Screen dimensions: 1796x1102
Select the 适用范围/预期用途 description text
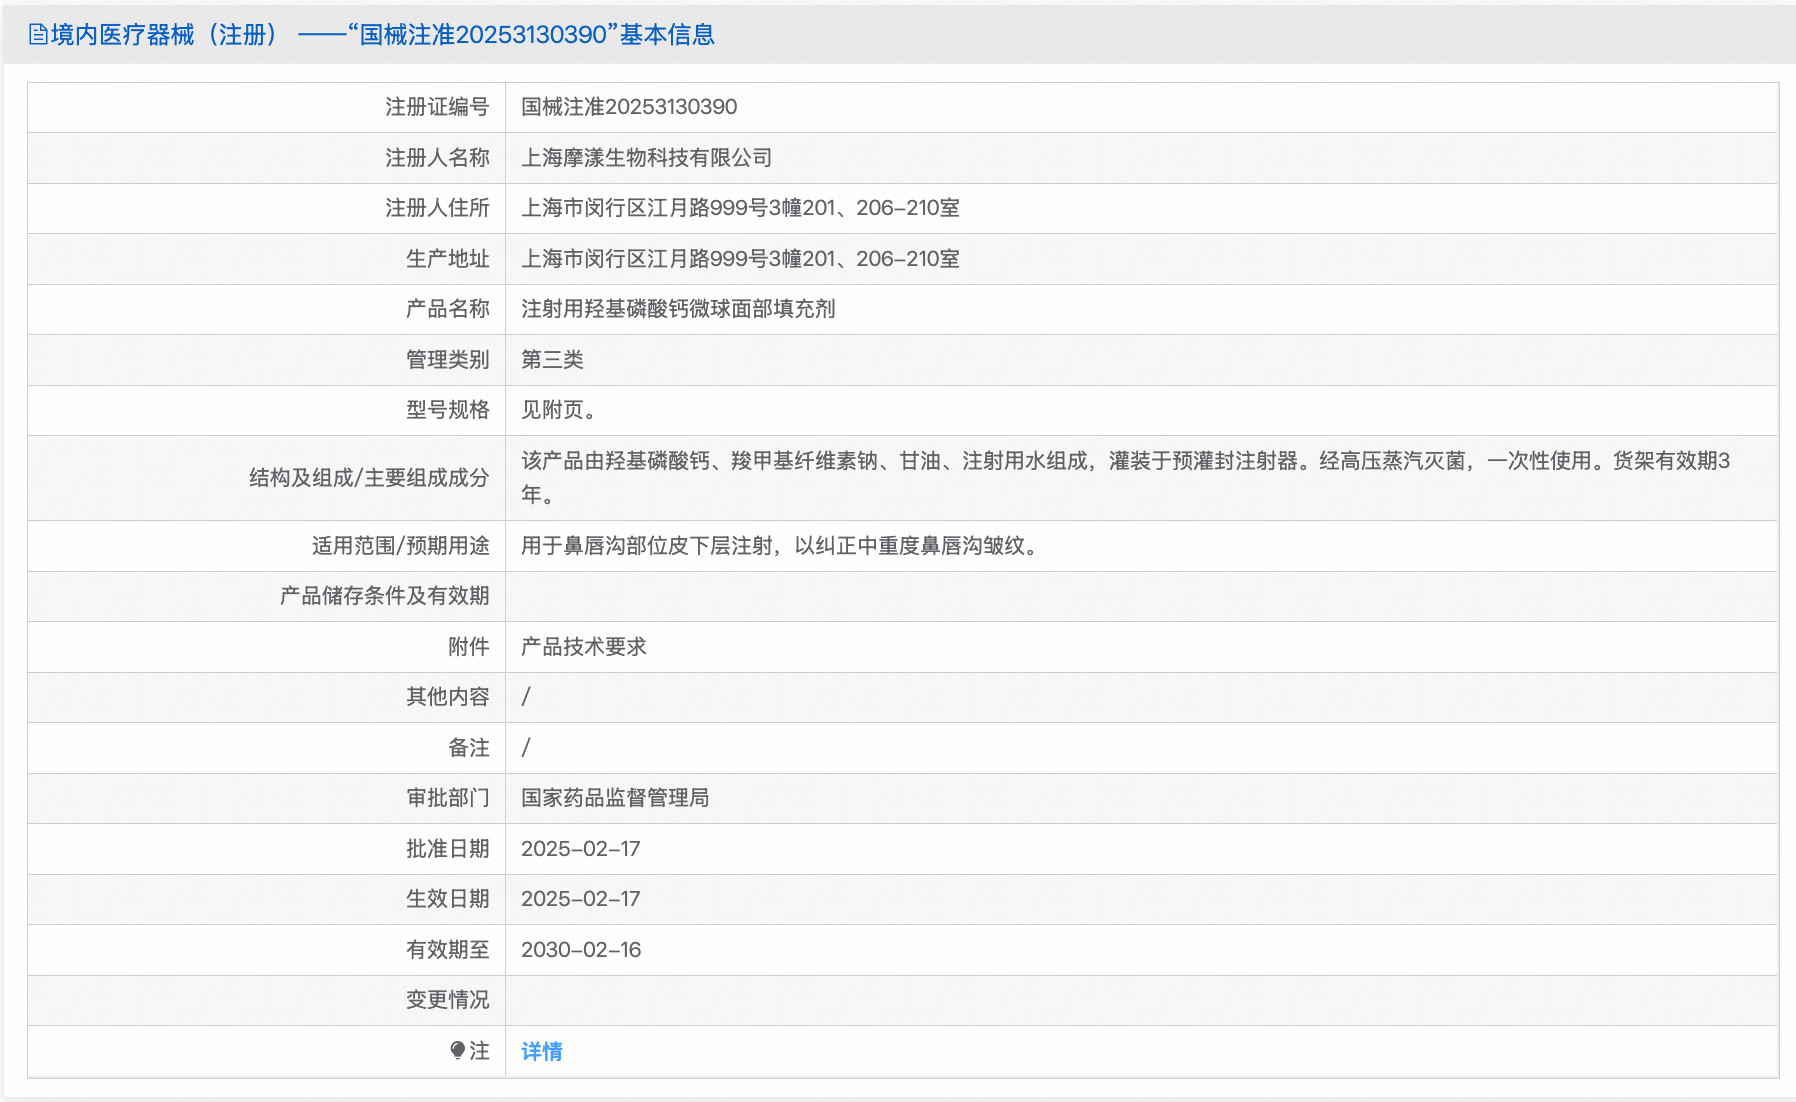coord(779,546)
